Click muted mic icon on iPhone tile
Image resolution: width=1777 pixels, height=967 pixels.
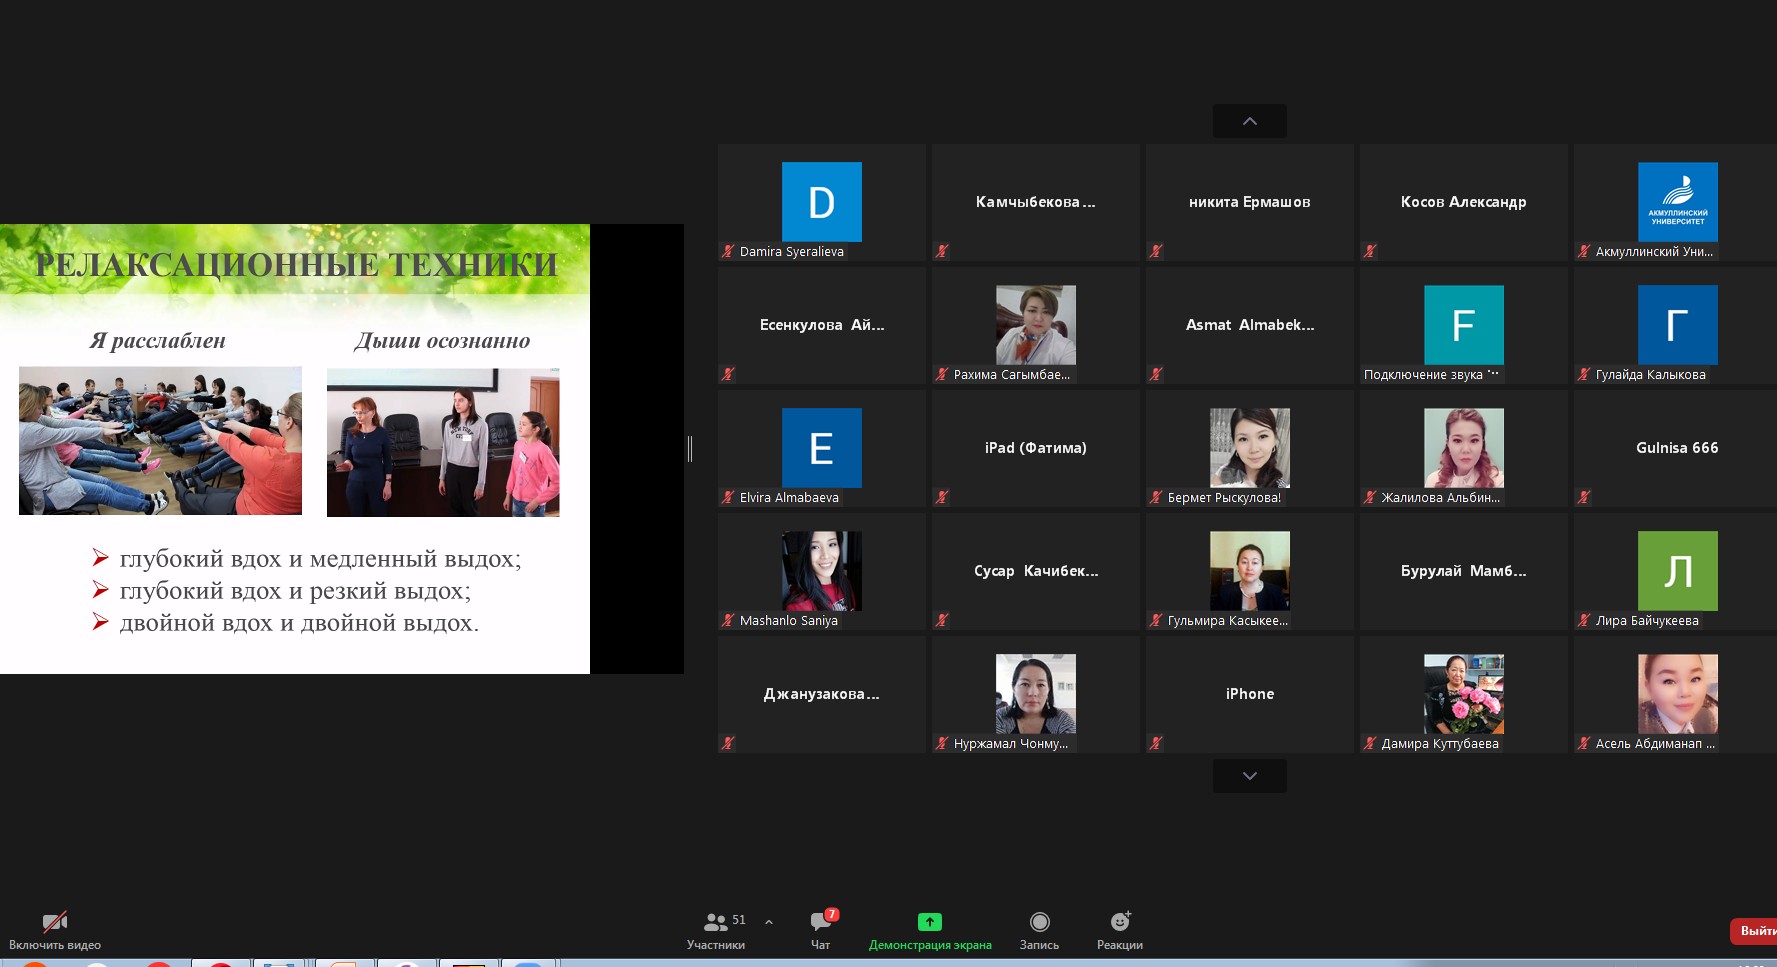tap(1155, 743)
